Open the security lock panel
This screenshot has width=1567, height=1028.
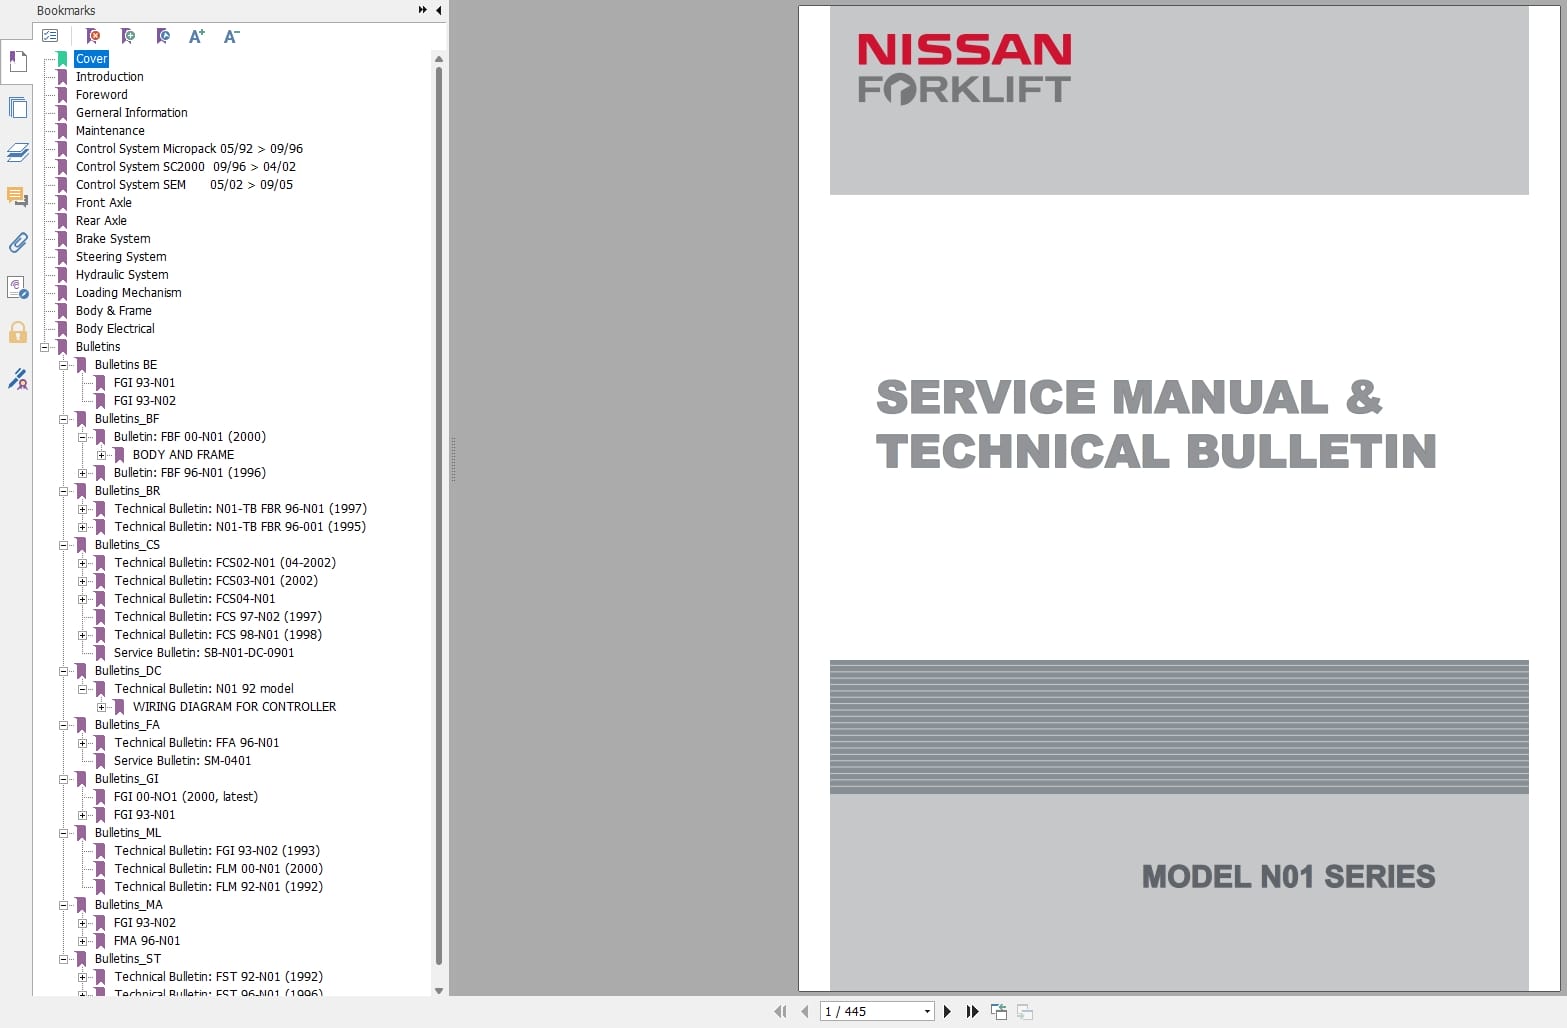[17, 332]
